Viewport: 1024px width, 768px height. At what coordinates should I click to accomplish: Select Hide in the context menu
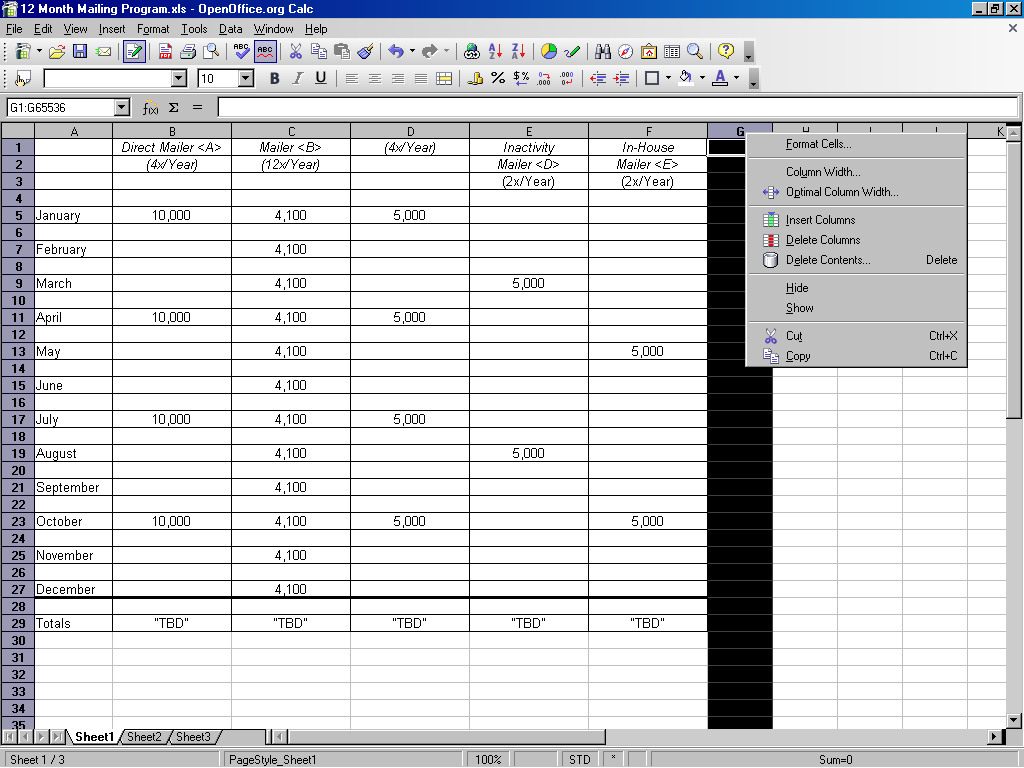click(797, 288)
